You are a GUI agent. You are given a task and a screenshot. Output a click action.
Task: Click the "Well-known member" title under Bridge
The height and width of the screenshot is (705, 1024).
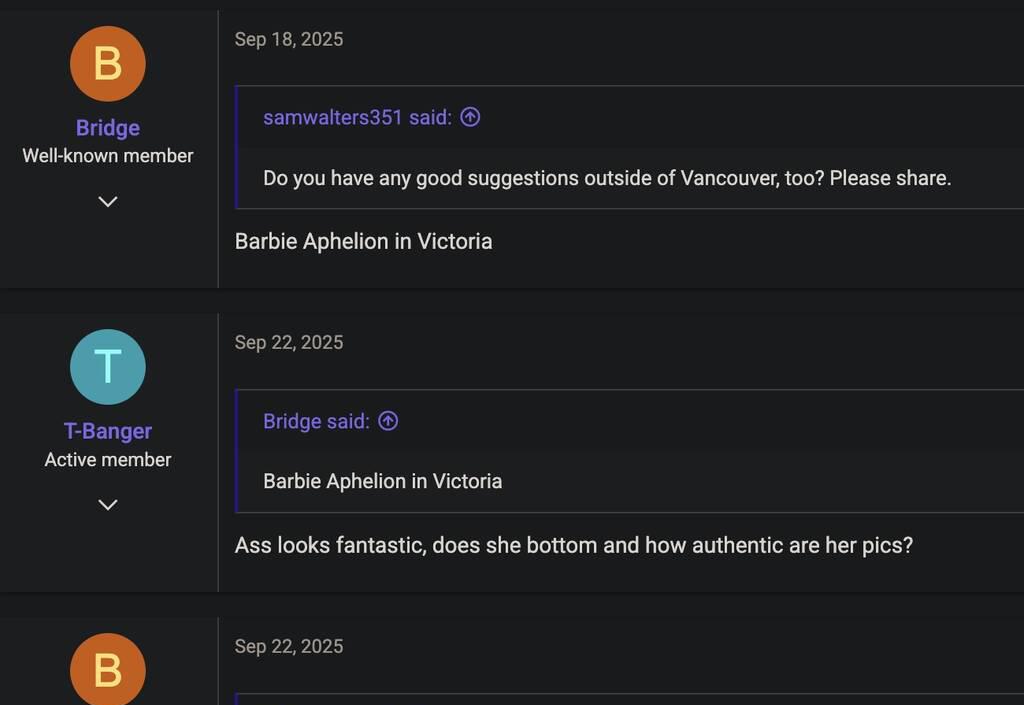pos(108,156)
